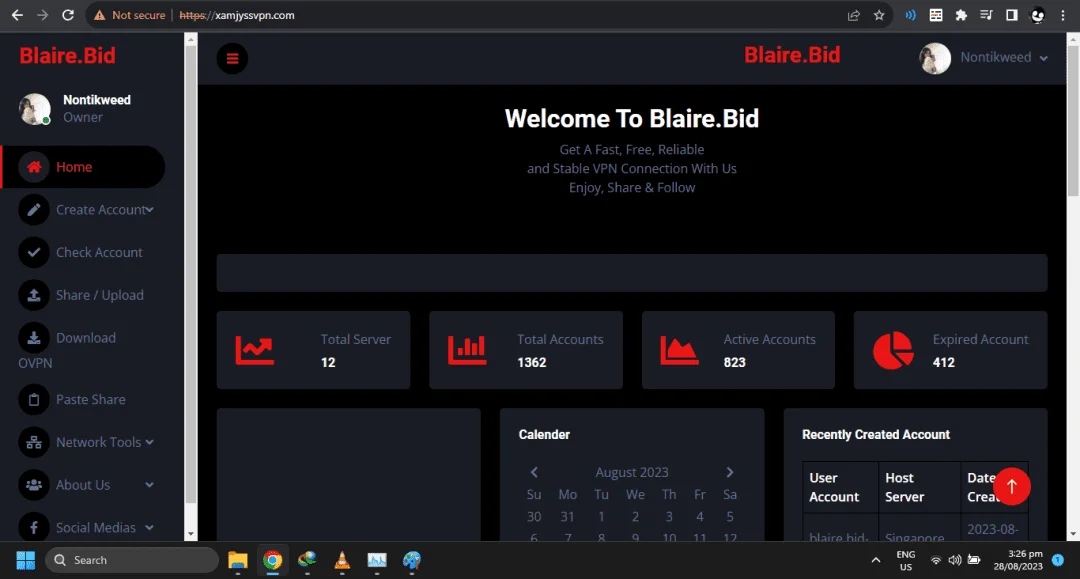
Task: Reload the page
Action: click(68, 15)
